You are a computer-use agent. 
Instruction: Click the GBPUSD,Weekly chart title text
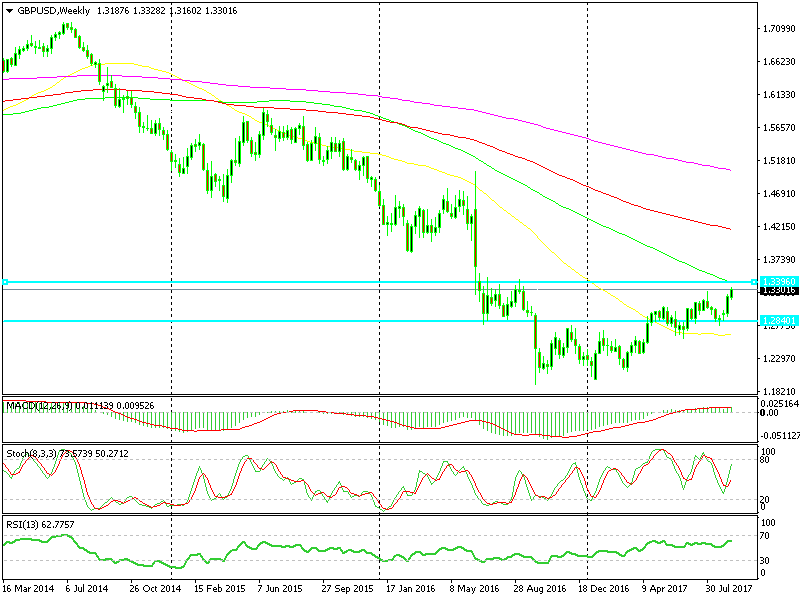pyautogui.click(x=52, y=11)
